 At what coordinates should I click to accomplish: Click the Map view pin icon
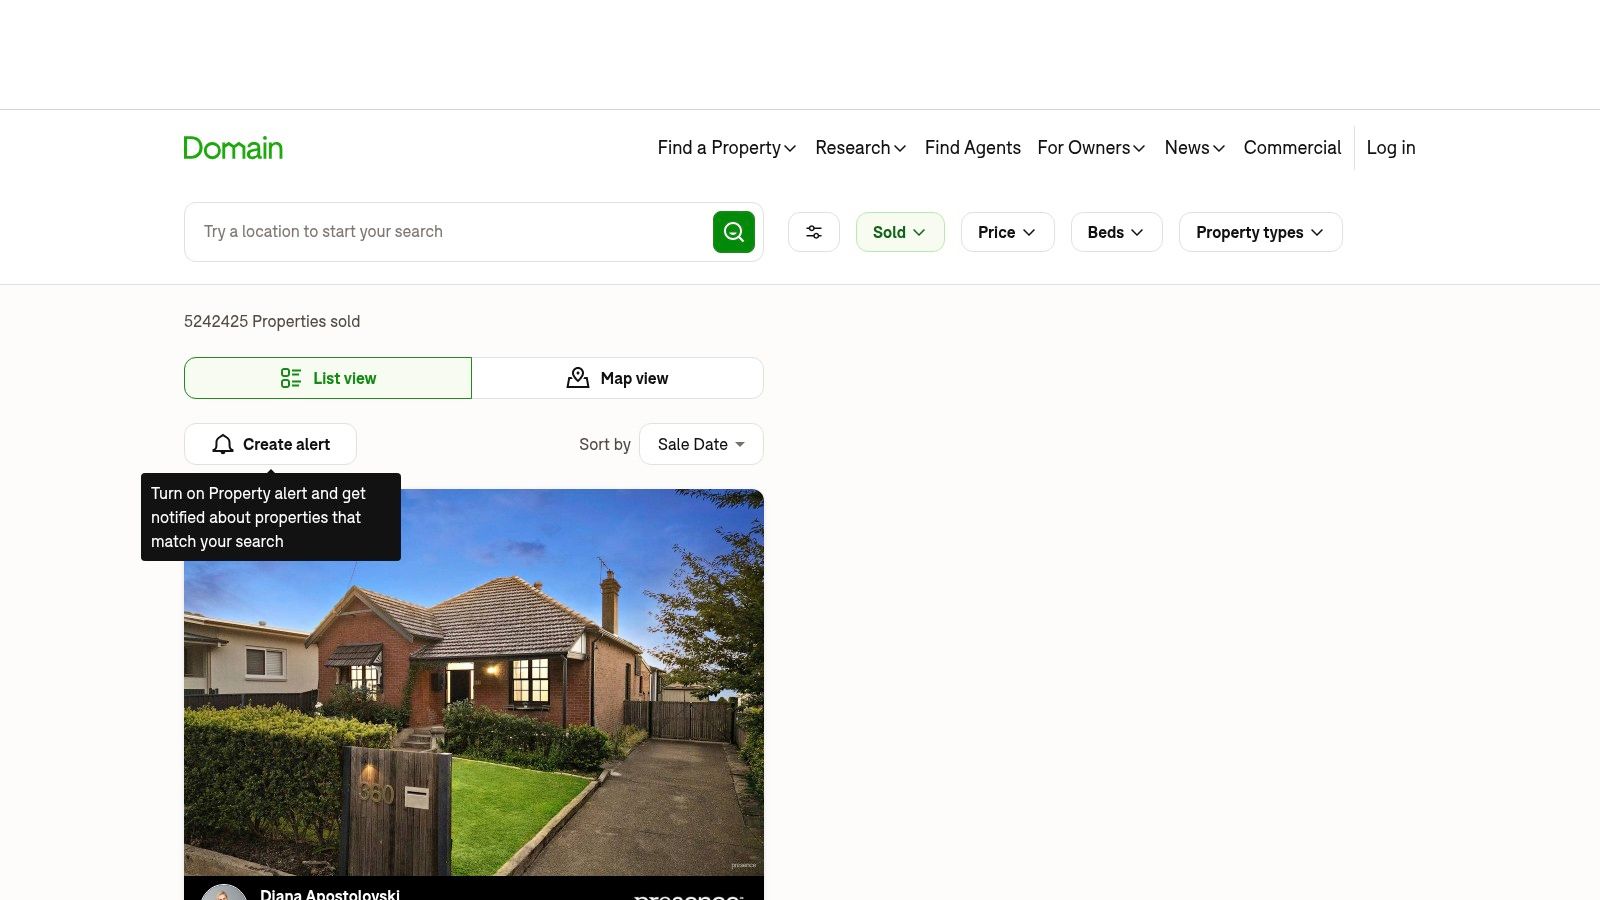(x=578, y=378)
